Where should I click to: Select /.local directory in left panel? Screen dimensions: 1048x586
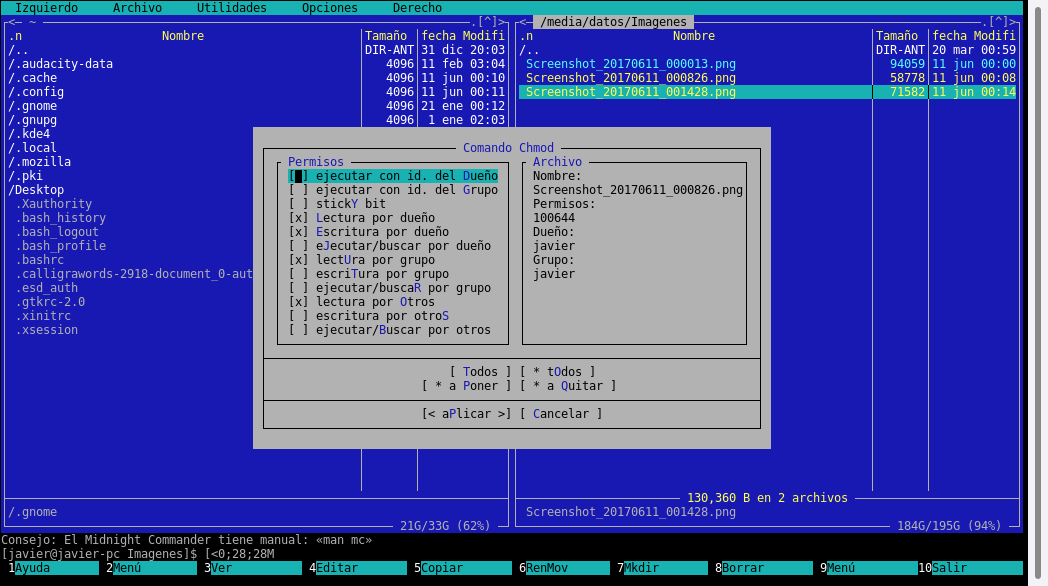point(32,148)
